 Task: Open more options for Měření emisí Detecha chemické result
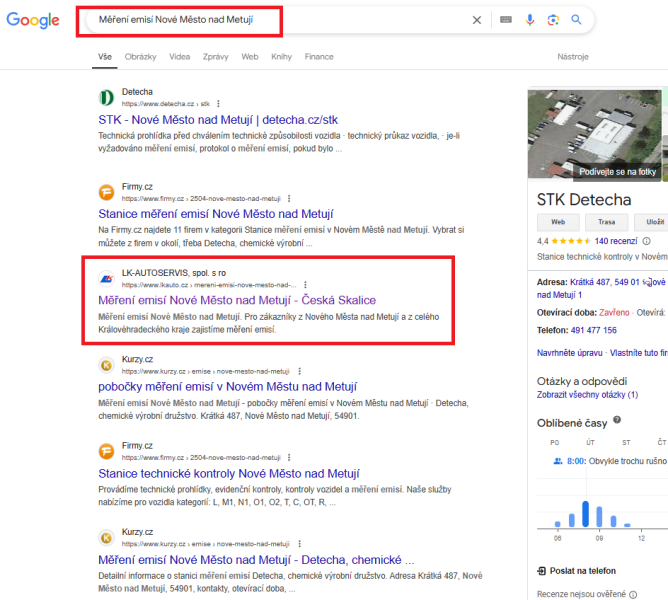(299, 544)
